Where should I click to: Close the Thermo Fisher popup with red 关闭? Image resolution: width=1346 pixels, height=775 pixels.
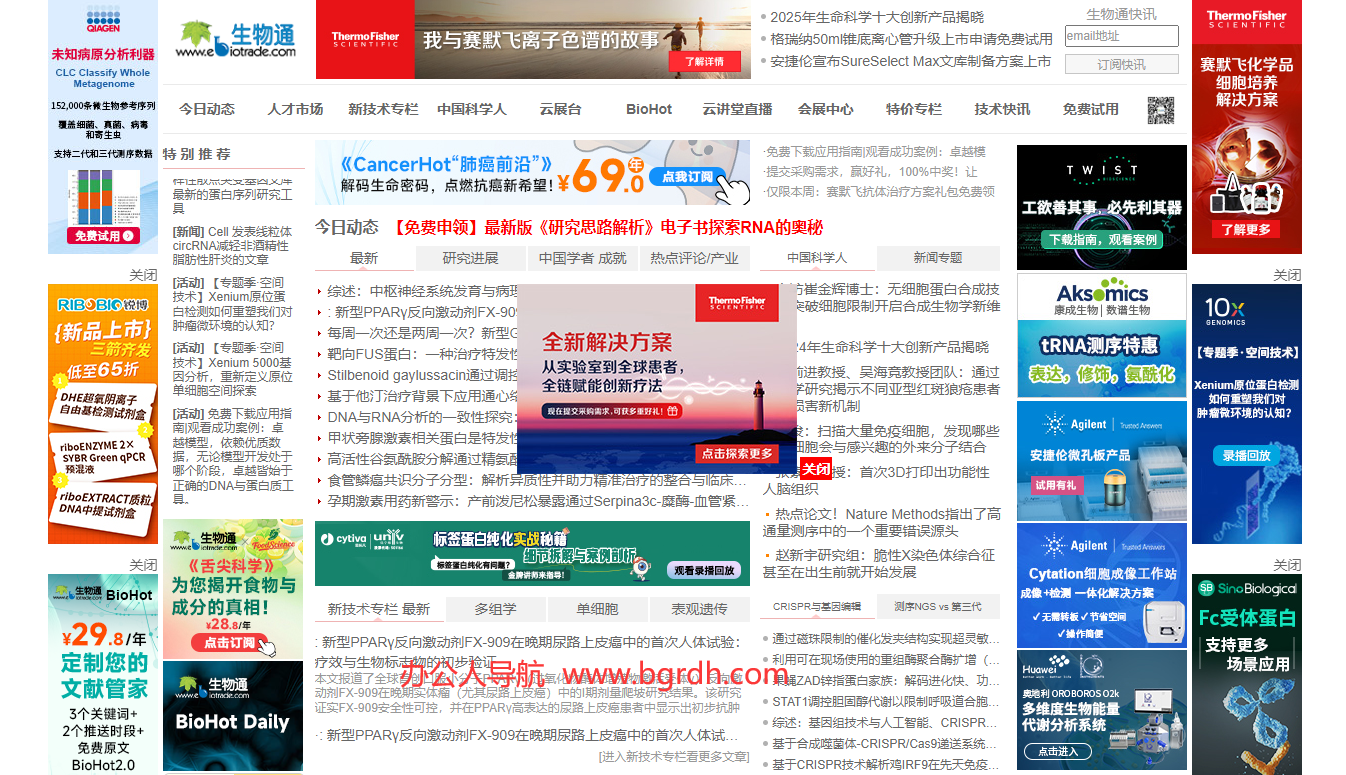coord(815,469)
